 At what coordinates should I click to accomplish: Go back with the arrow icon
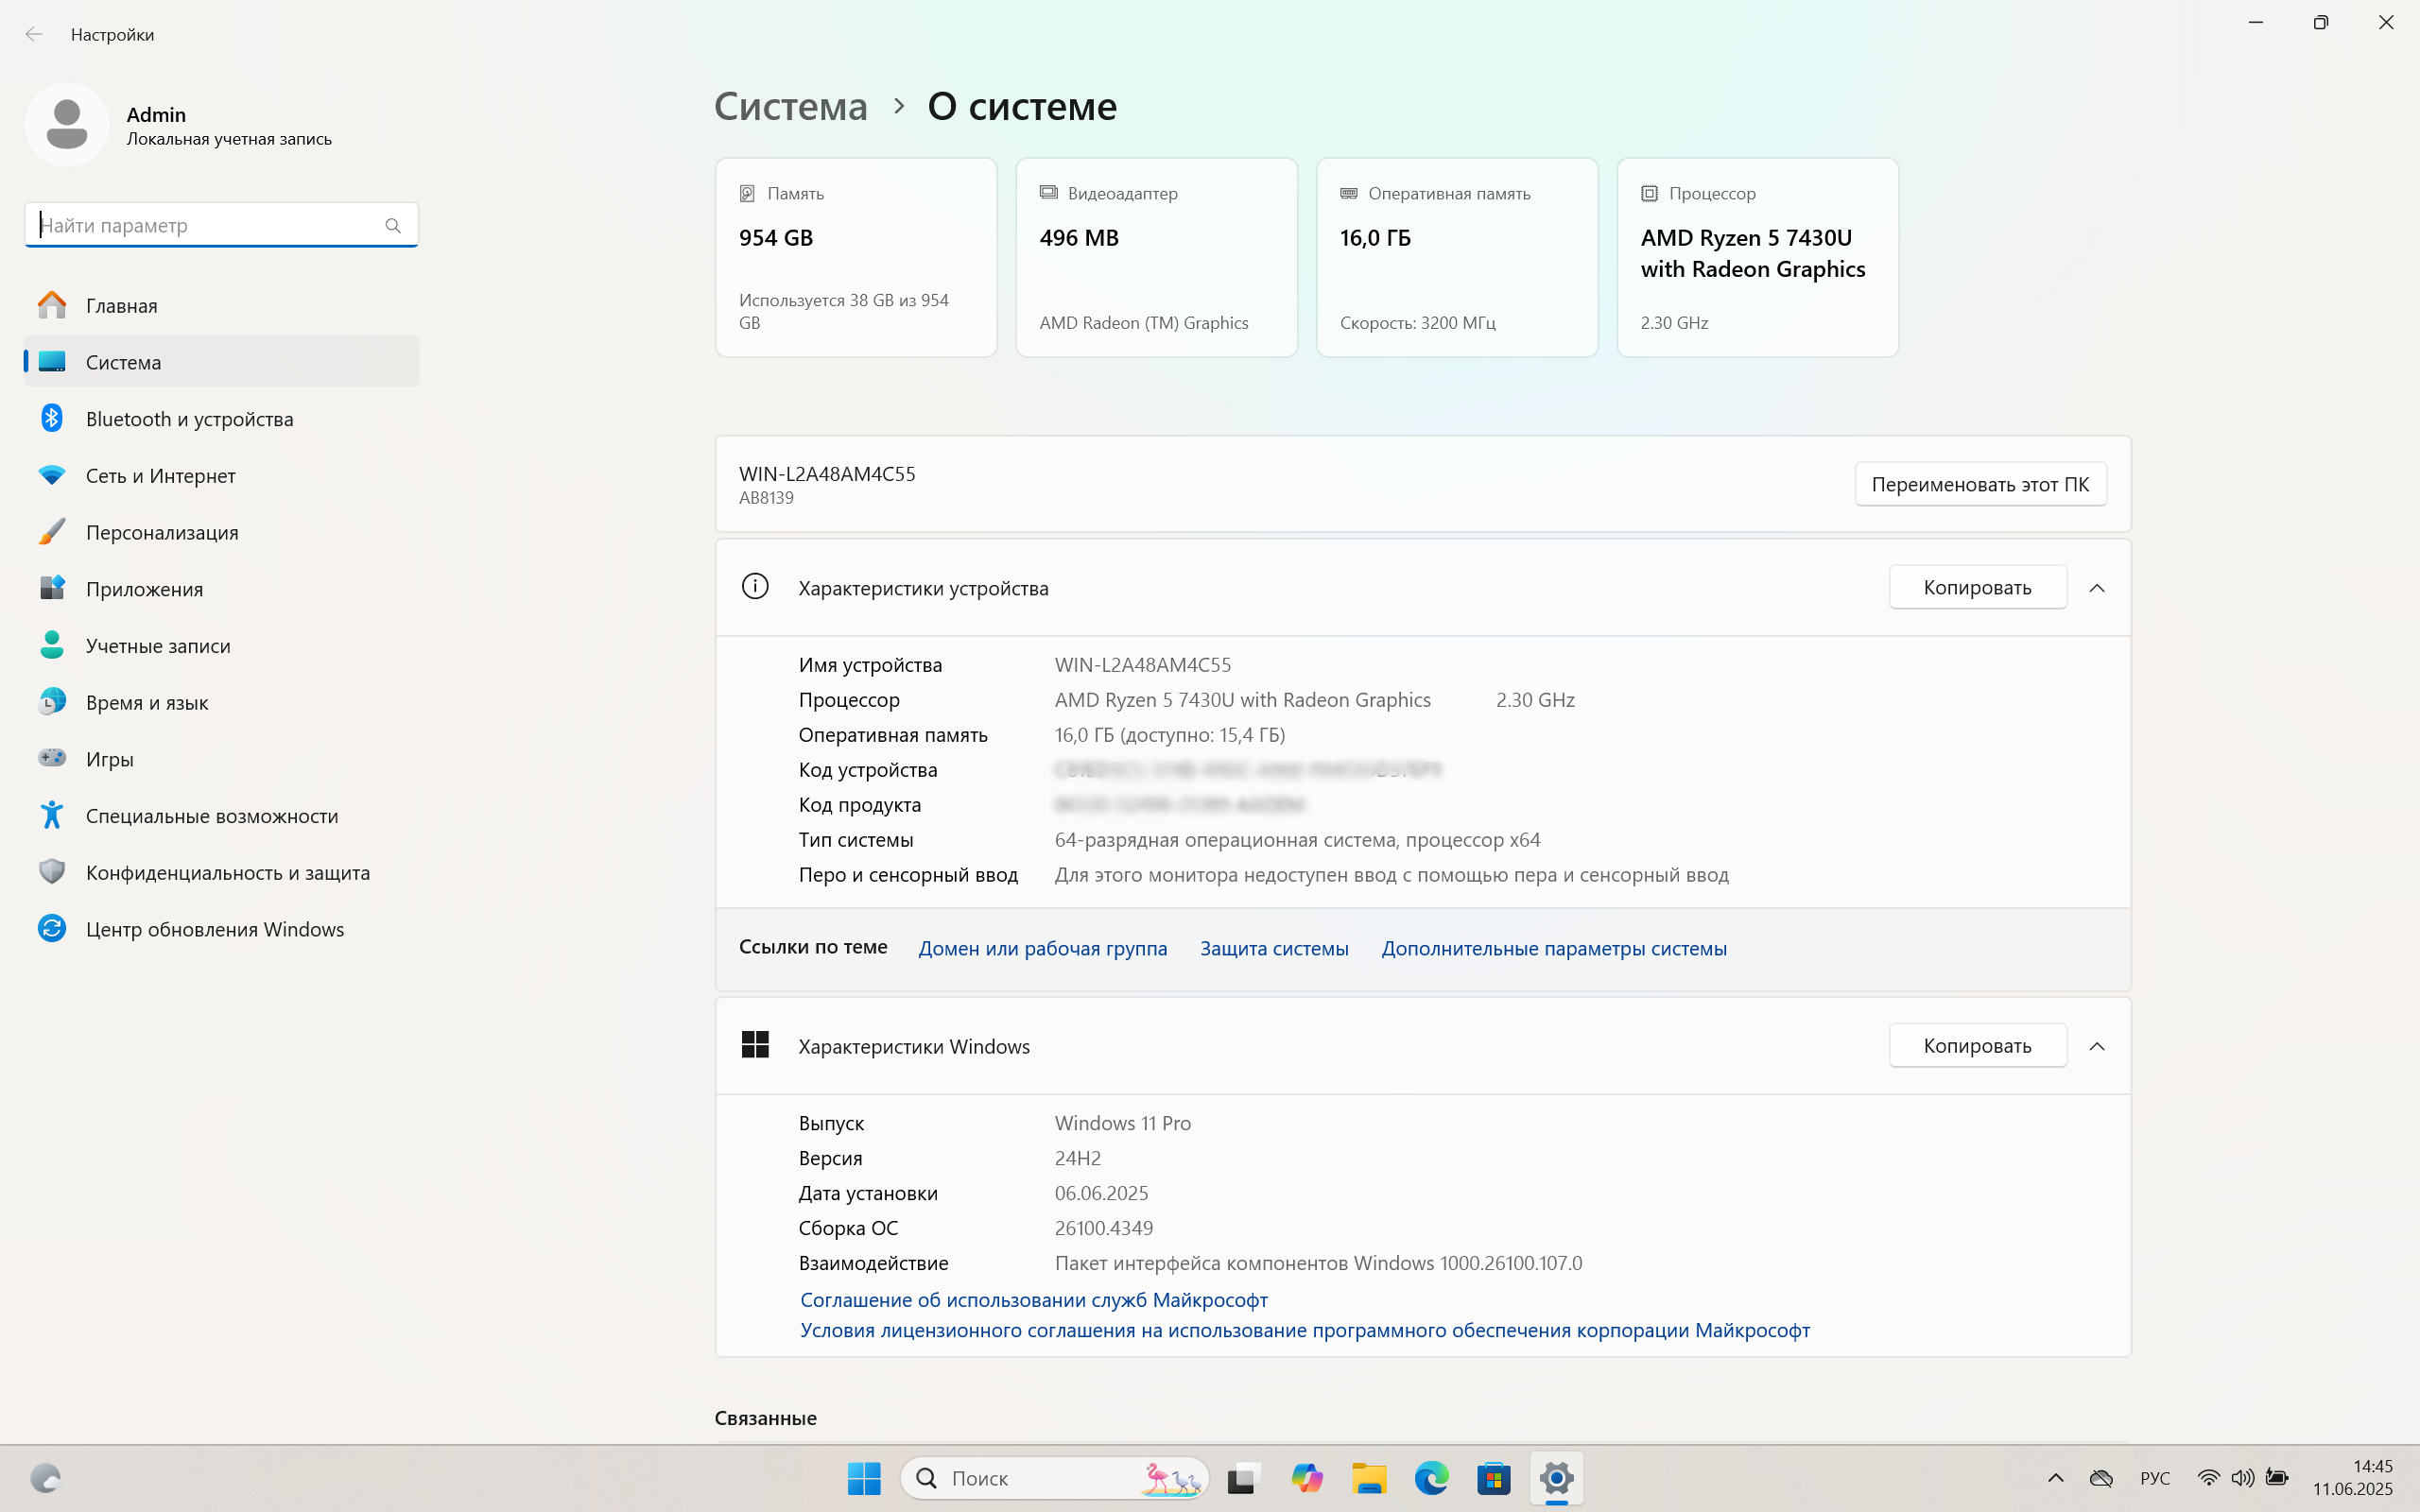click(34, 34)
